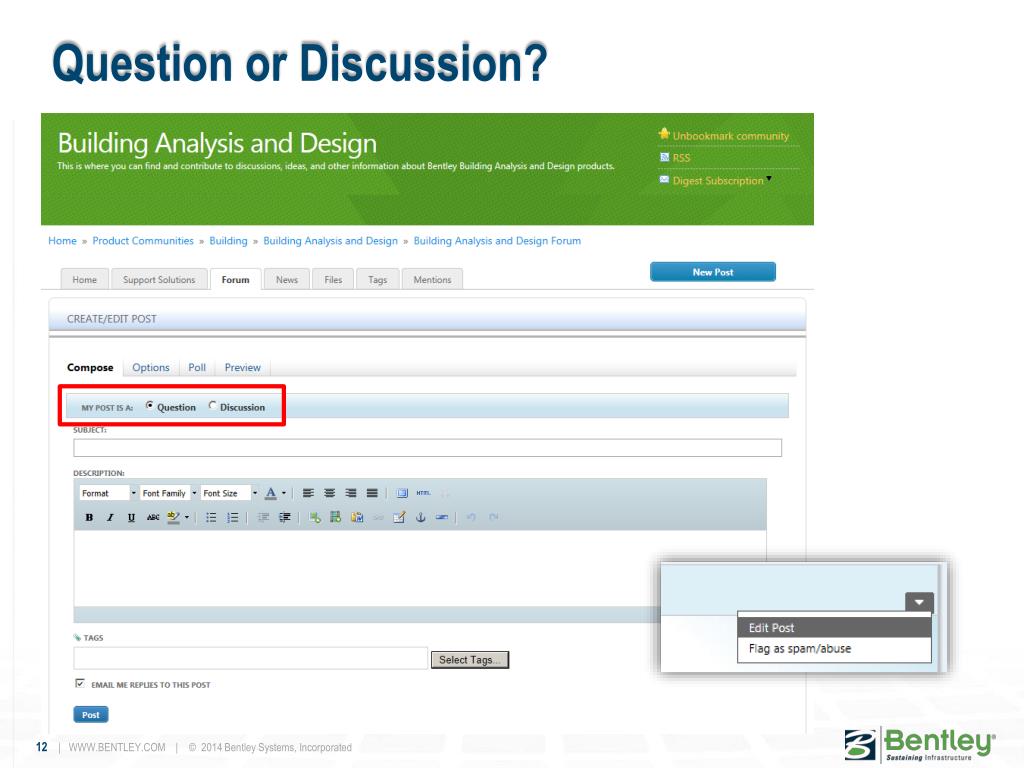Click the Subject input field
Viewport: 1024px width, 768px height.
[x=427, y=447]
